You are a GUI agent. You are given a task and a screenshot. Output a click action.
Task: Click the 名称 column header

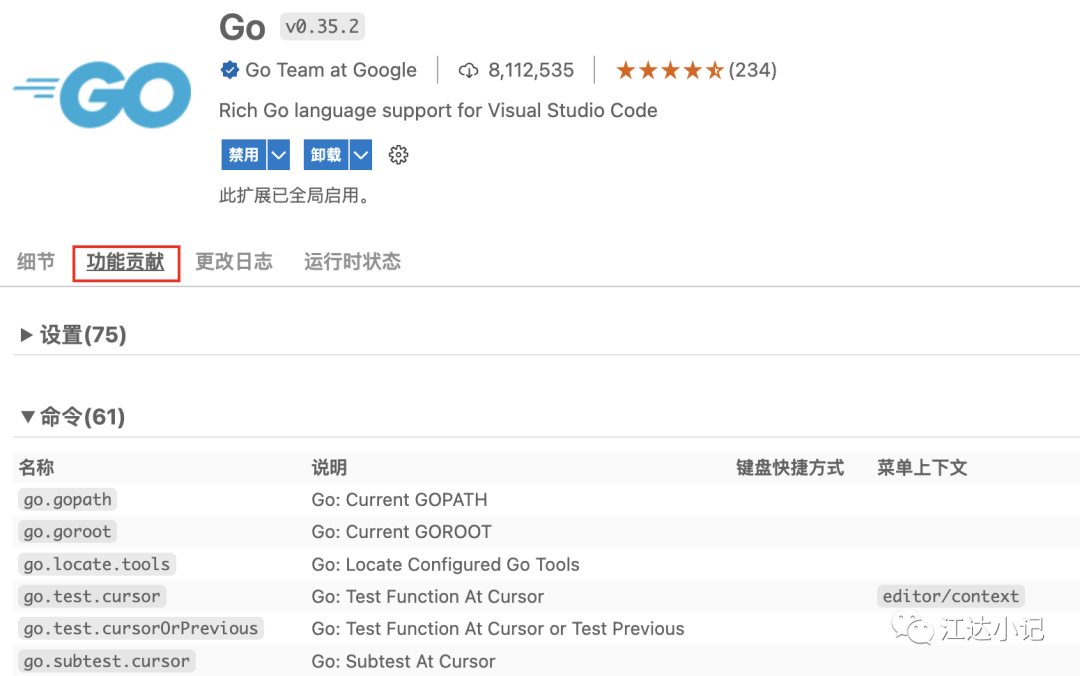pos(36,467)
